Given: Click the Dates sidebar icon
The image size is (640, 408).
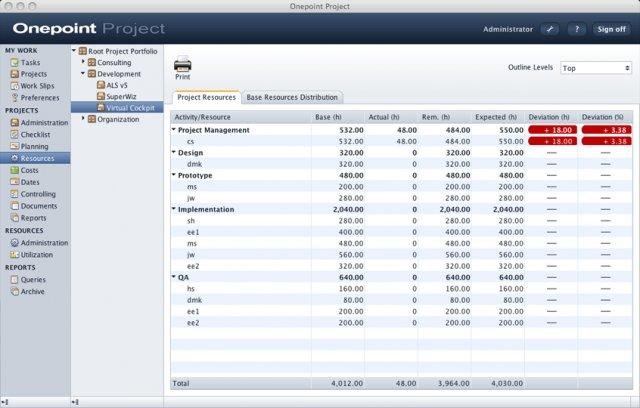Looking at the screenshot, I should pos(15,182).
